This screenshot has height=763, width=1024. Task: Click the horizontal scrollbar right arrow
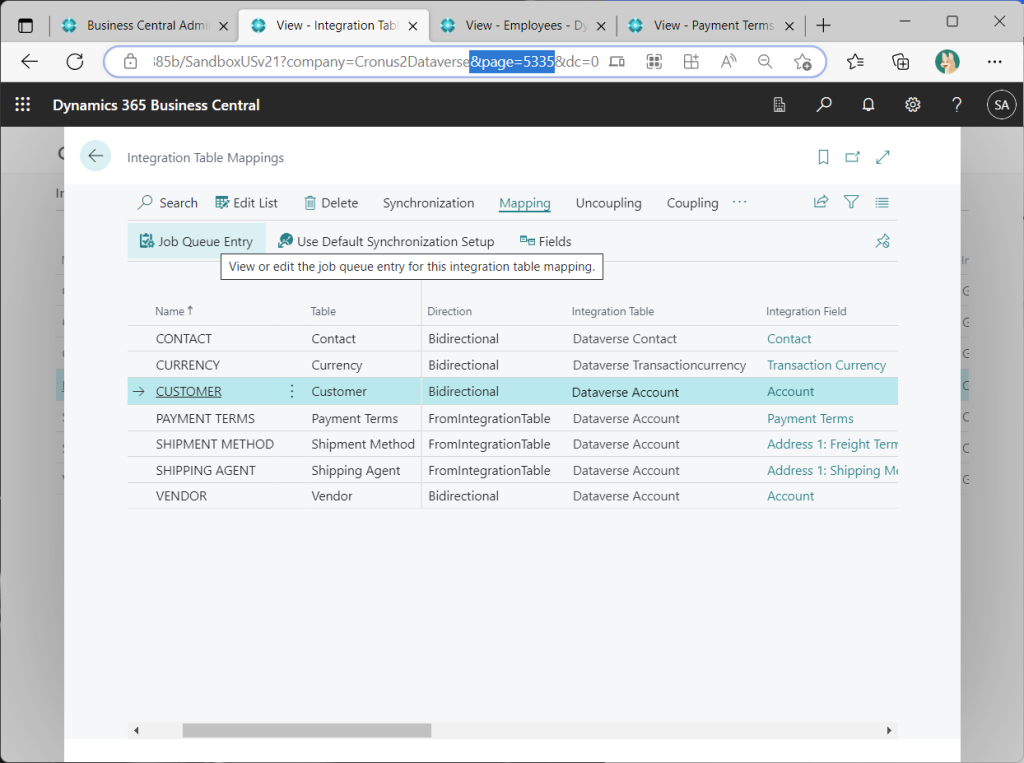pyautogui.click(x=889, y=730)
